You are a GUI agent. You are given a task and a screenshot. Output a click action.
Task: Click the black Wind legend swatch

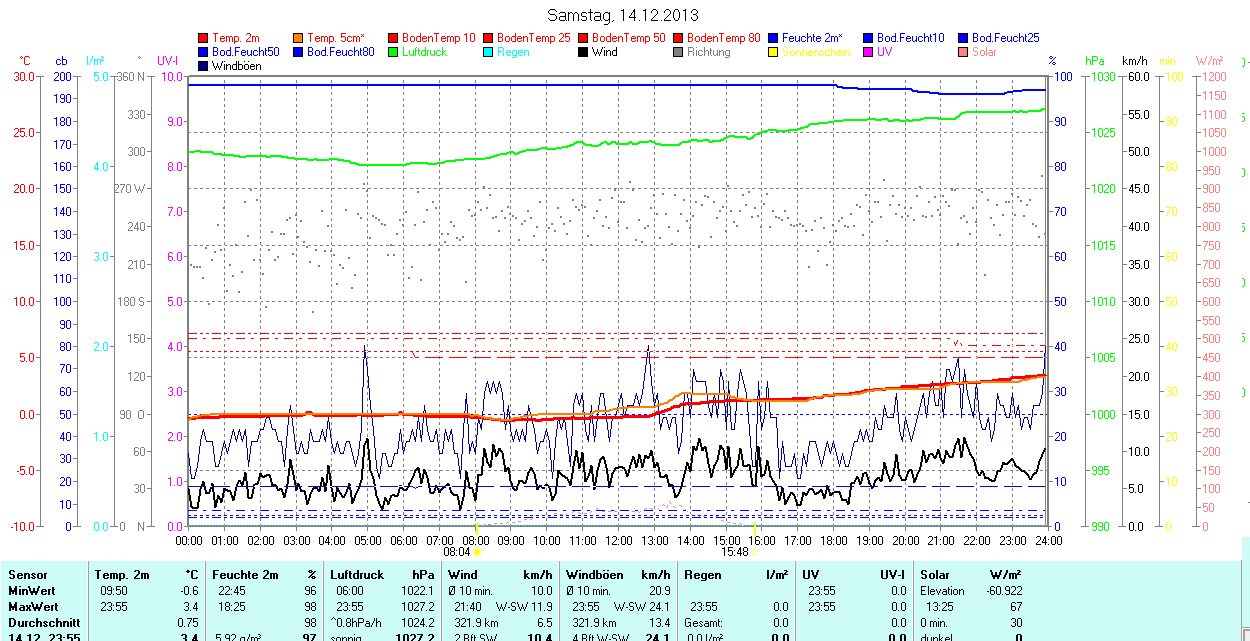point(584,52)
